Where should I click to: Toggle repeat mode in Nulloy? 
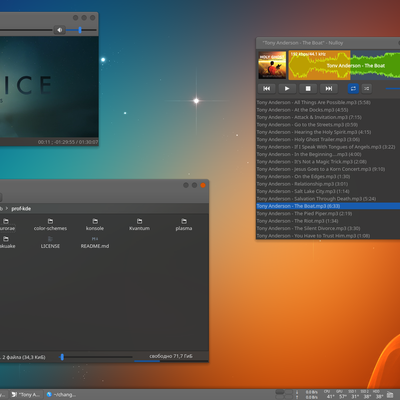(x=353, y=88)
